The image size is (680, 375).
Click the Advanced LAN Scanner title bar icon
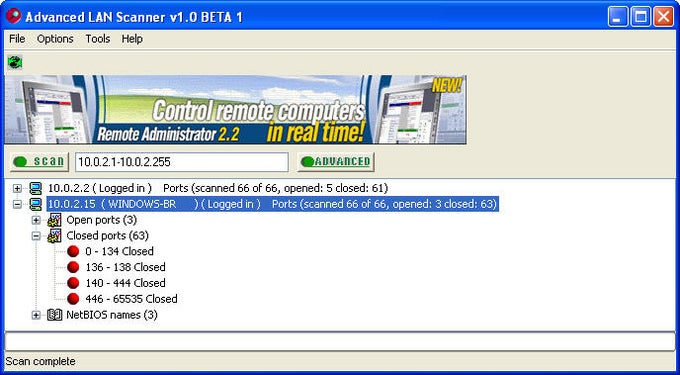click(x=13, y=16)
